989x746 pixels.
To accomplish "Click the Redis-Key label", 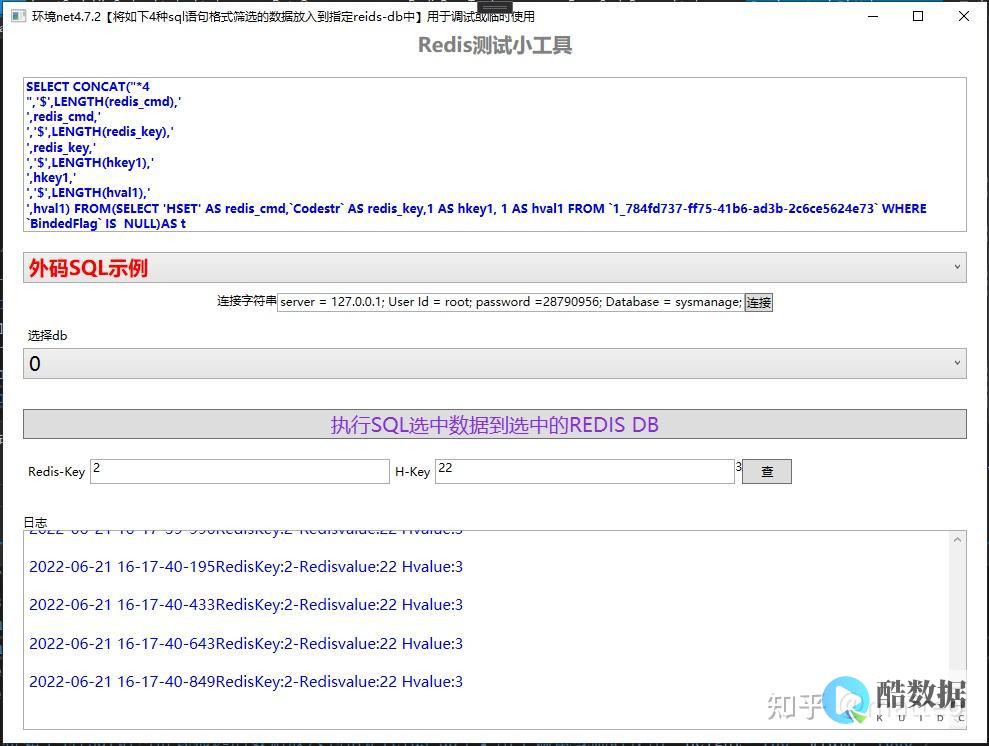I will point(56,472).
